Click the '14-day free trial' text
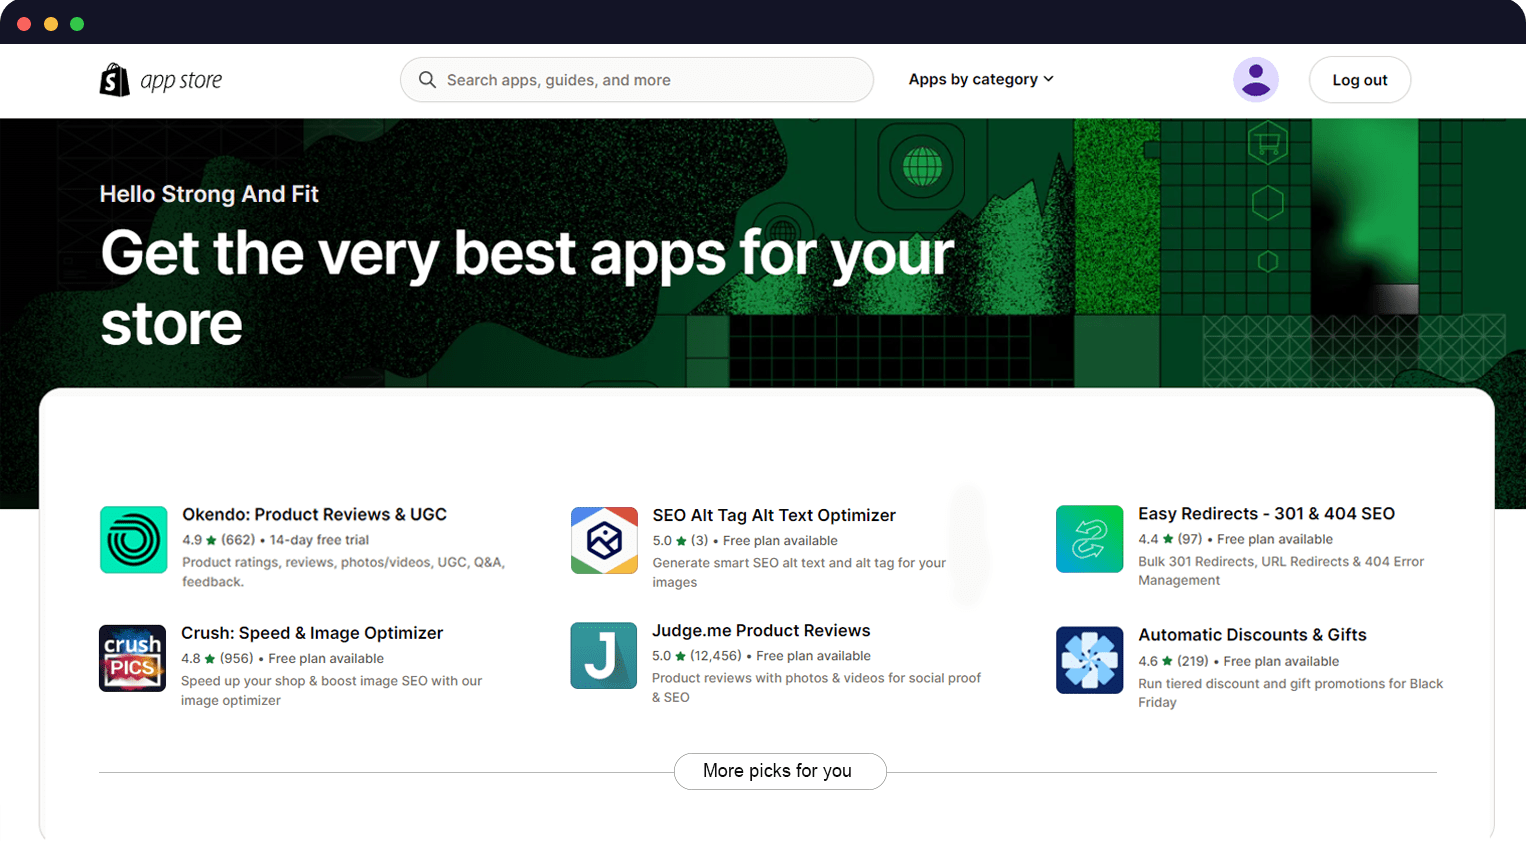1526x841 pixels. 319,540
